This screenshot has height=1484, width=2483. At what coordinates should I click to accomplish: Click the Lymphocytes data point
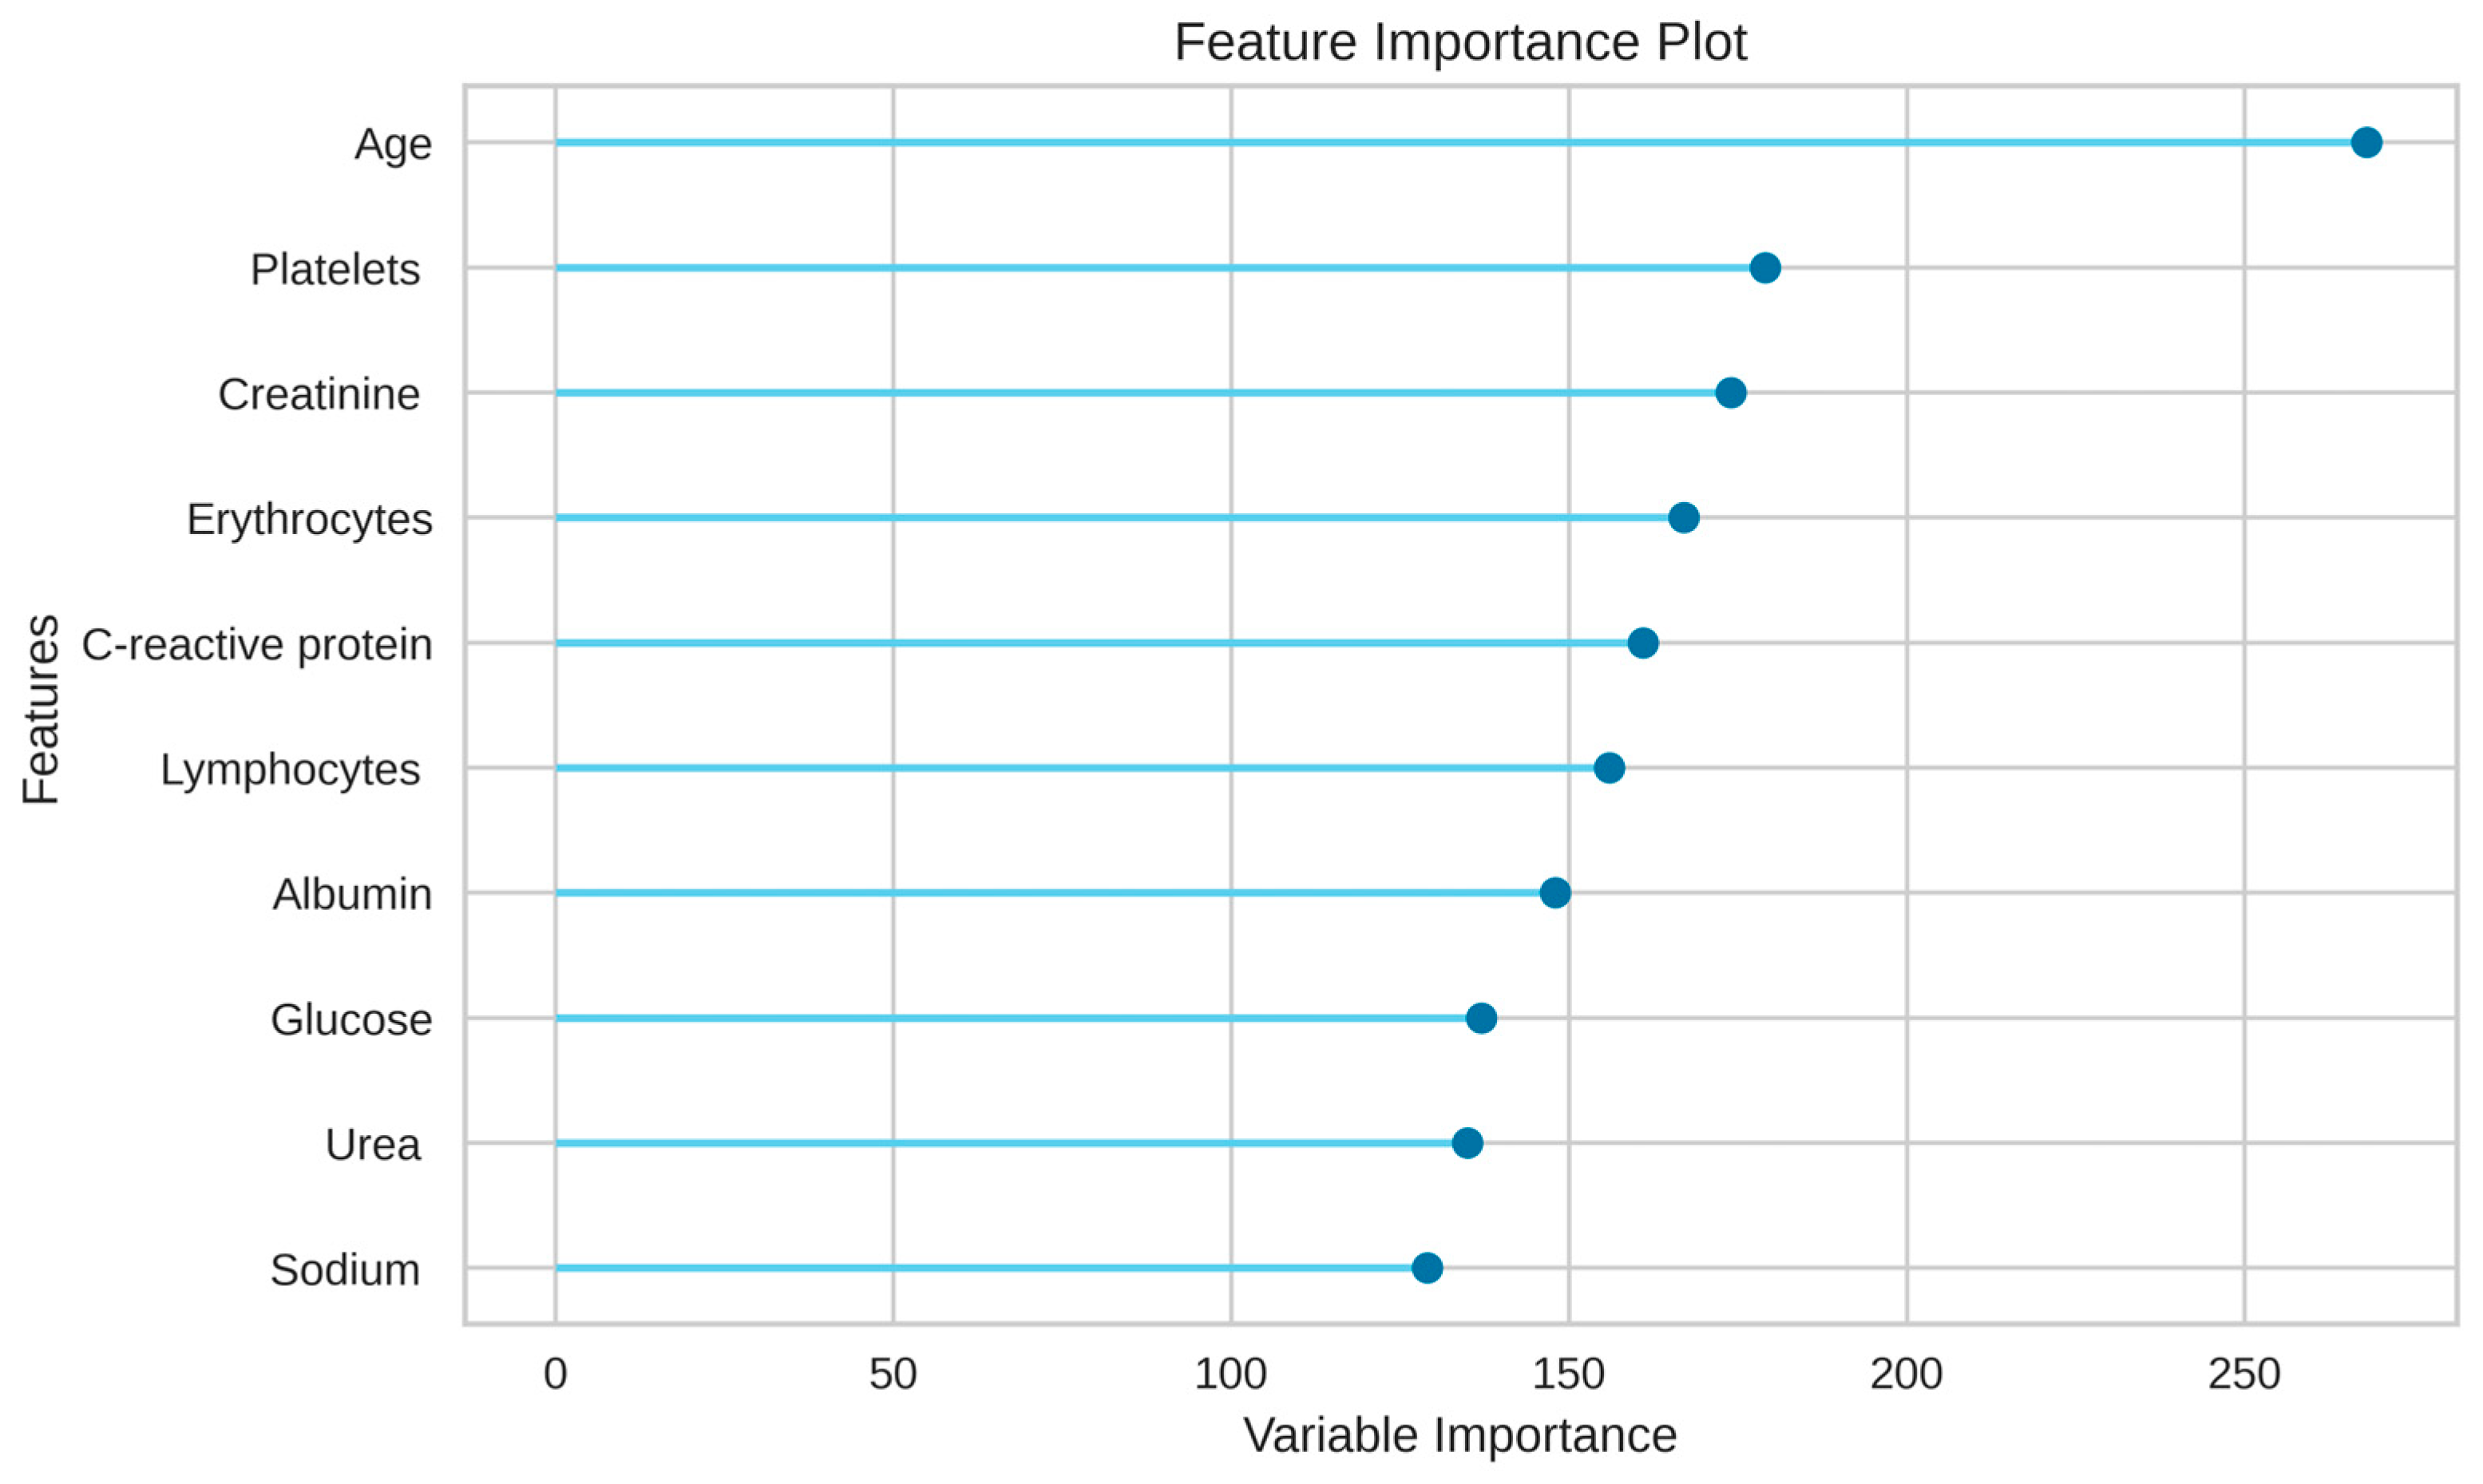1609,768
